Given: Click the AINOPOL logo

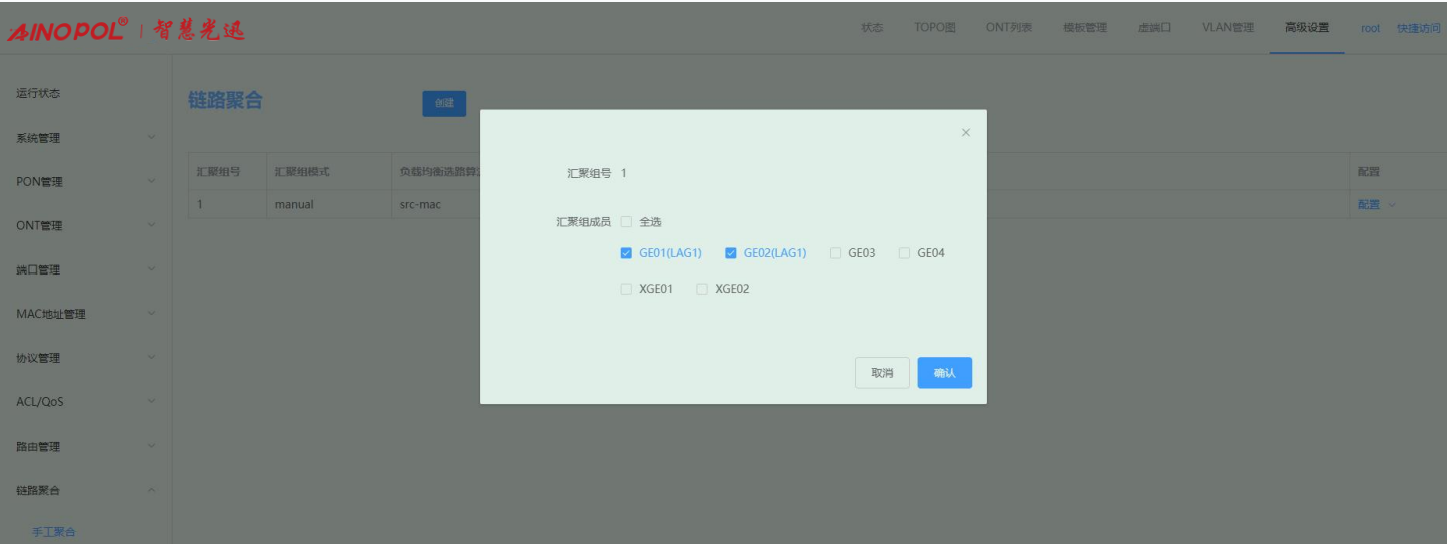Looking at the screenshot, I should pos(68,29).
